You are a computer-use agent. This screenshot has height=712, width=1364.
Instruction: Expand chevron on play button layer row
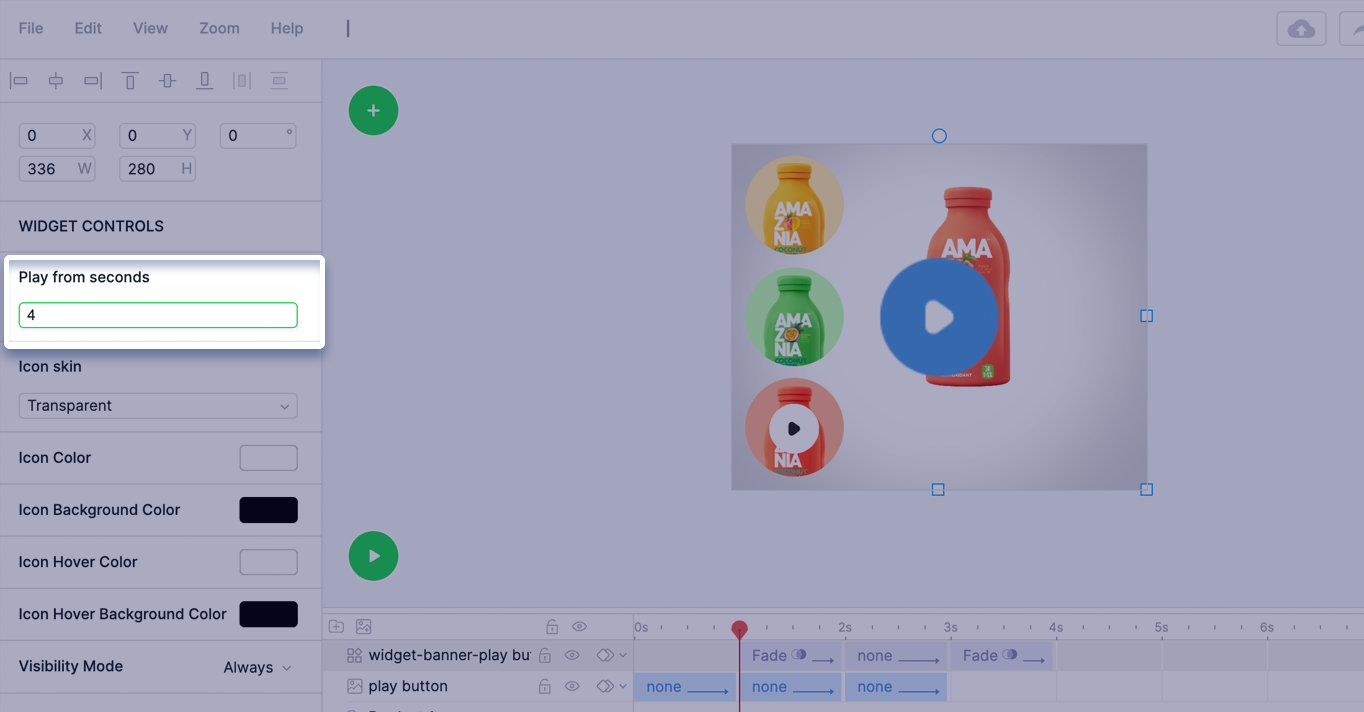[623, 687]
